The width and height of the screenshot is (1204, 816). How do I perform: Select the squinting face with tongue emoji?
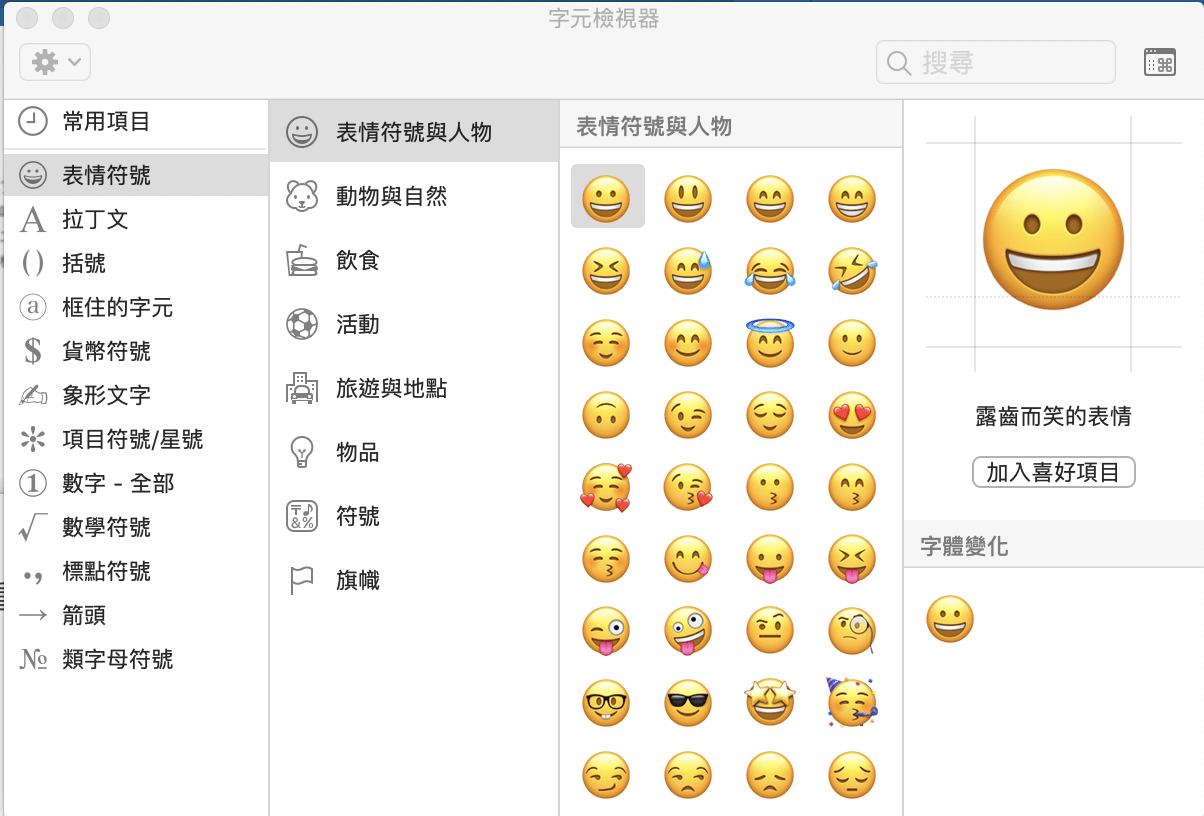tap(853, 560)
